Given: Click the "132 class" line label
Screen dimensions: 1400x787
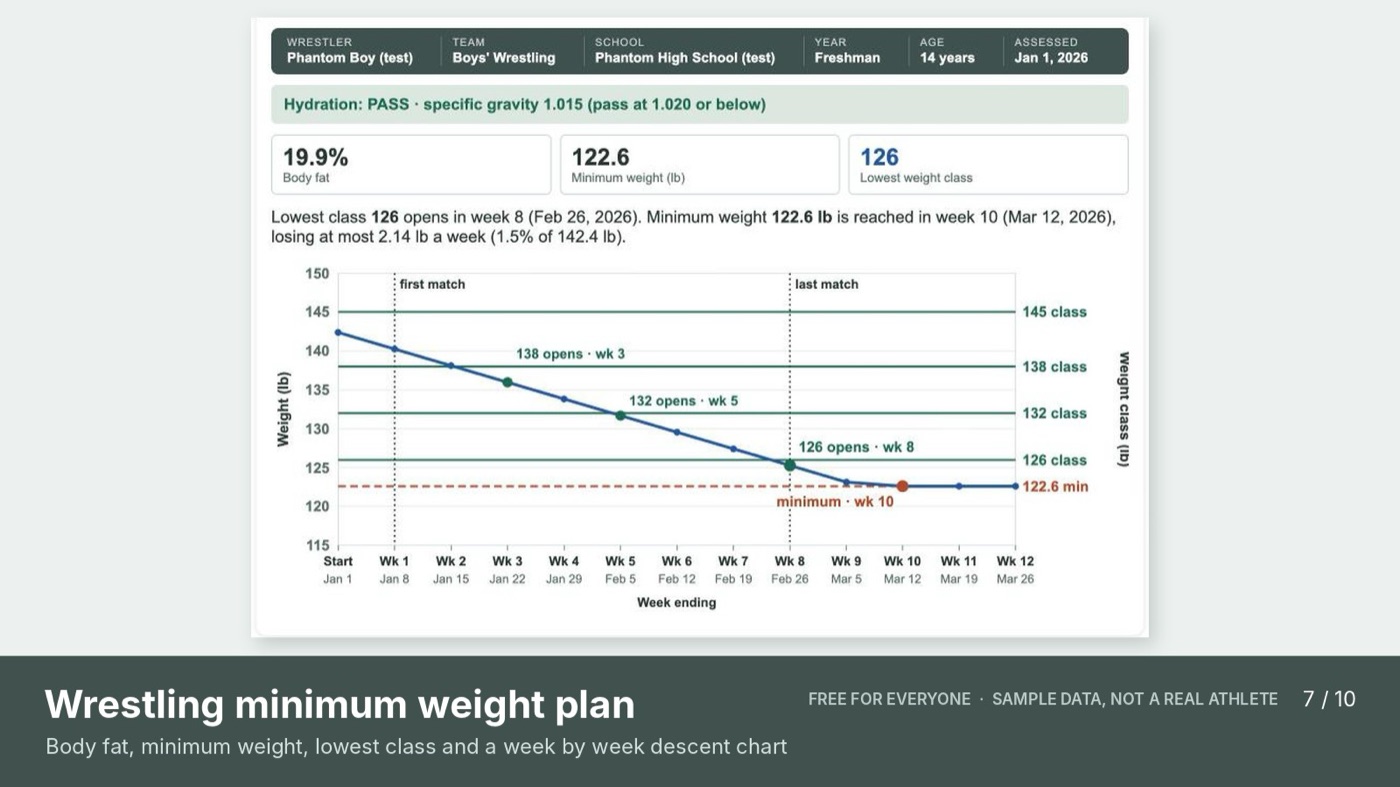Looking at the screenshot, I should (x=1054, y=413).
